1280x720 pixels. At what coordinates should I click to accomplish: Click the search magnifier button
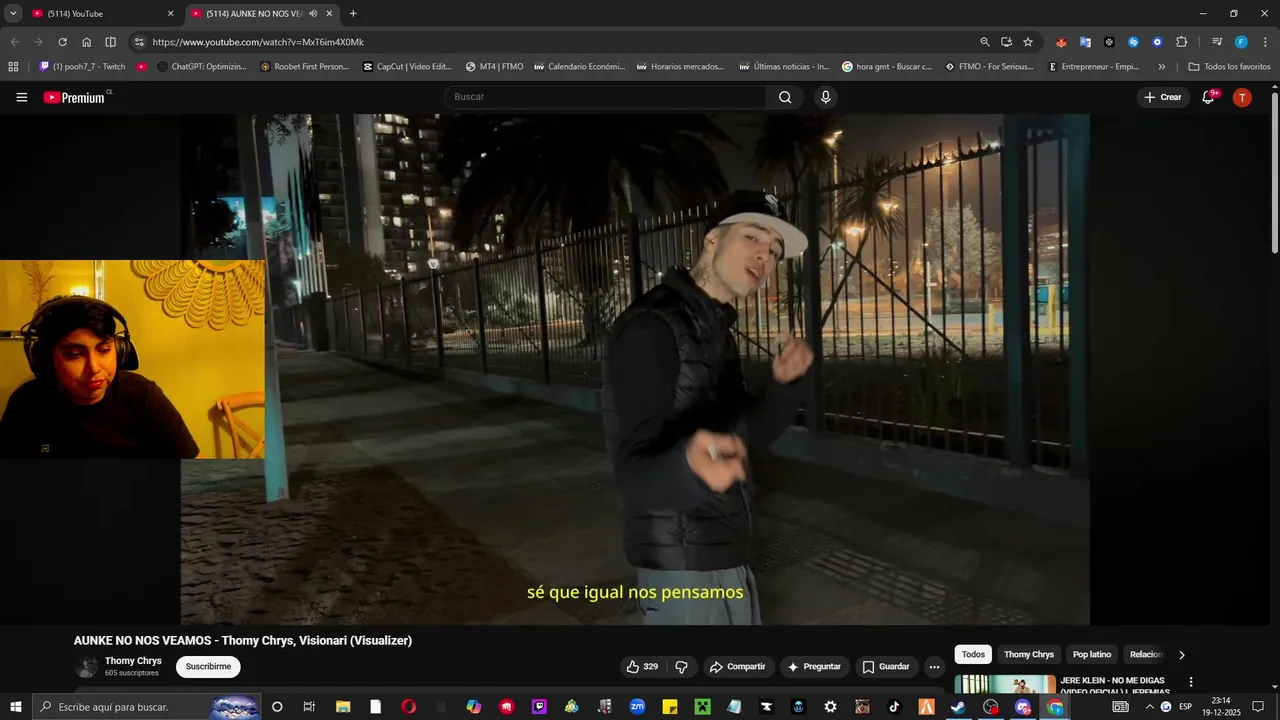click(785, 97)
